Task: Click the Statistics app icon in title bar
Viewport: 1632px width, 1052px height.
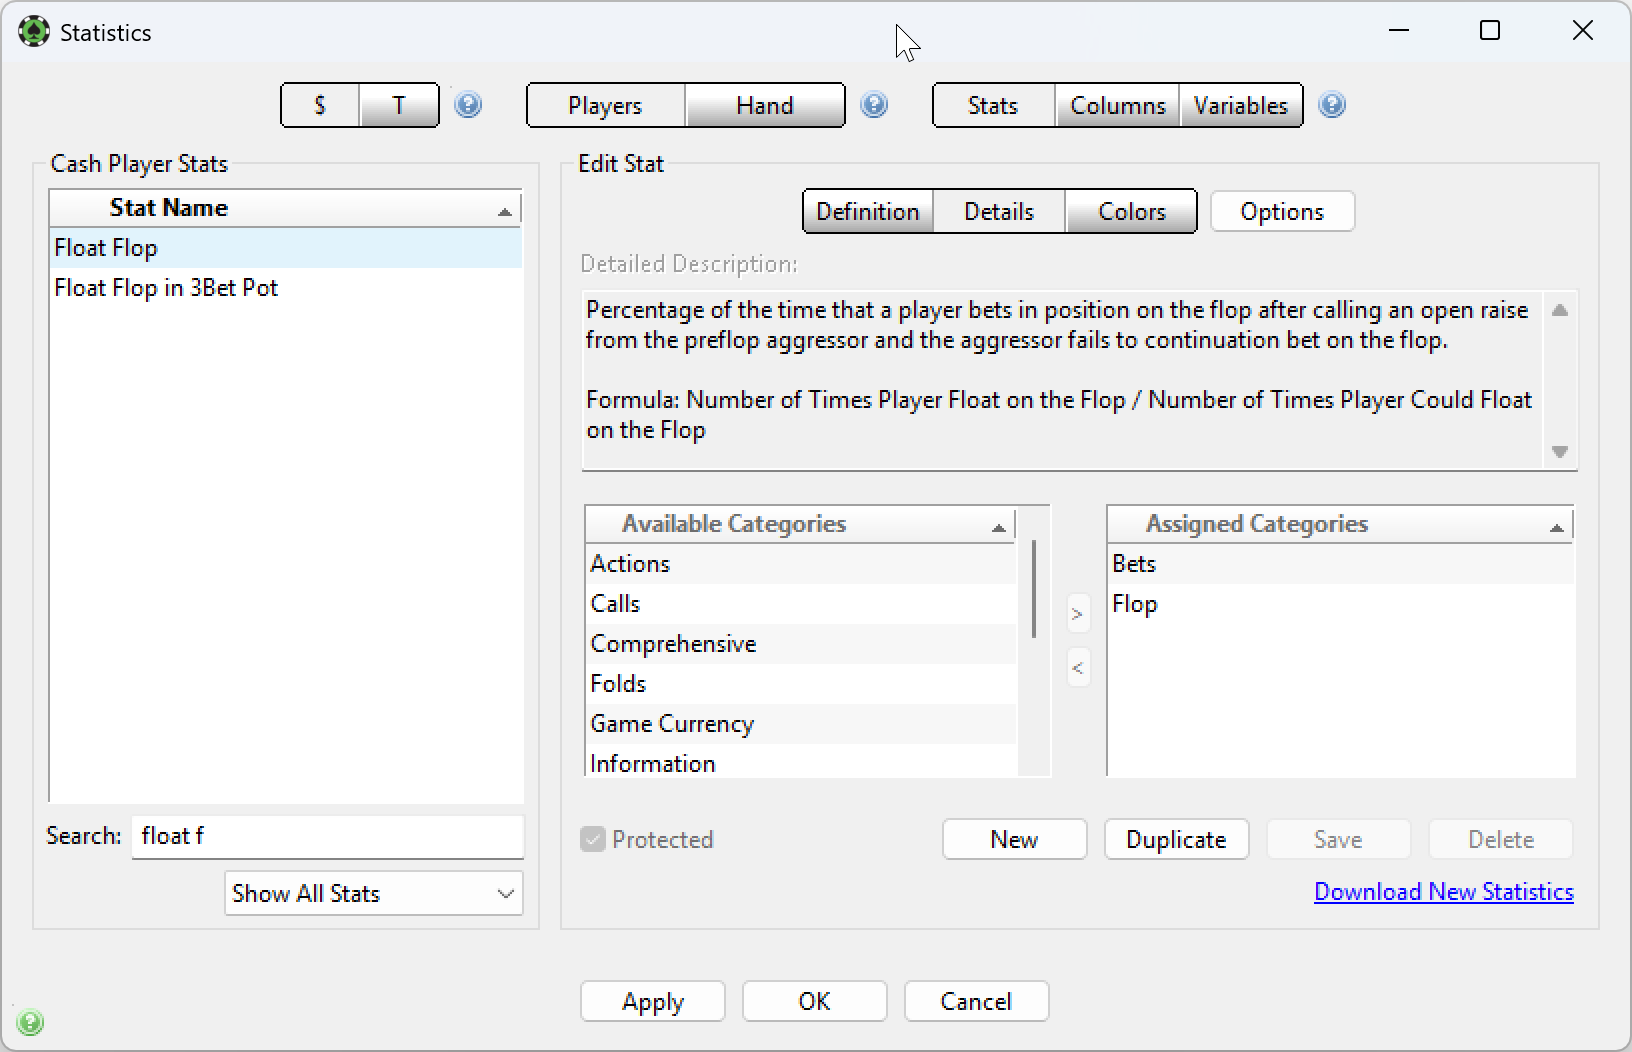Action: tap(34, 32)
